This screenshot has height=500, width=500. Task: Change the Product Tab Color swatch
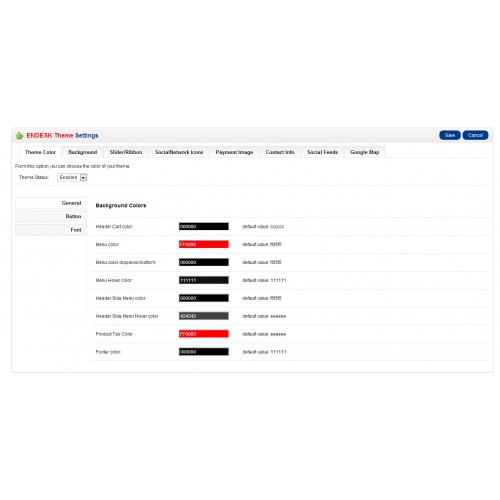204,334
